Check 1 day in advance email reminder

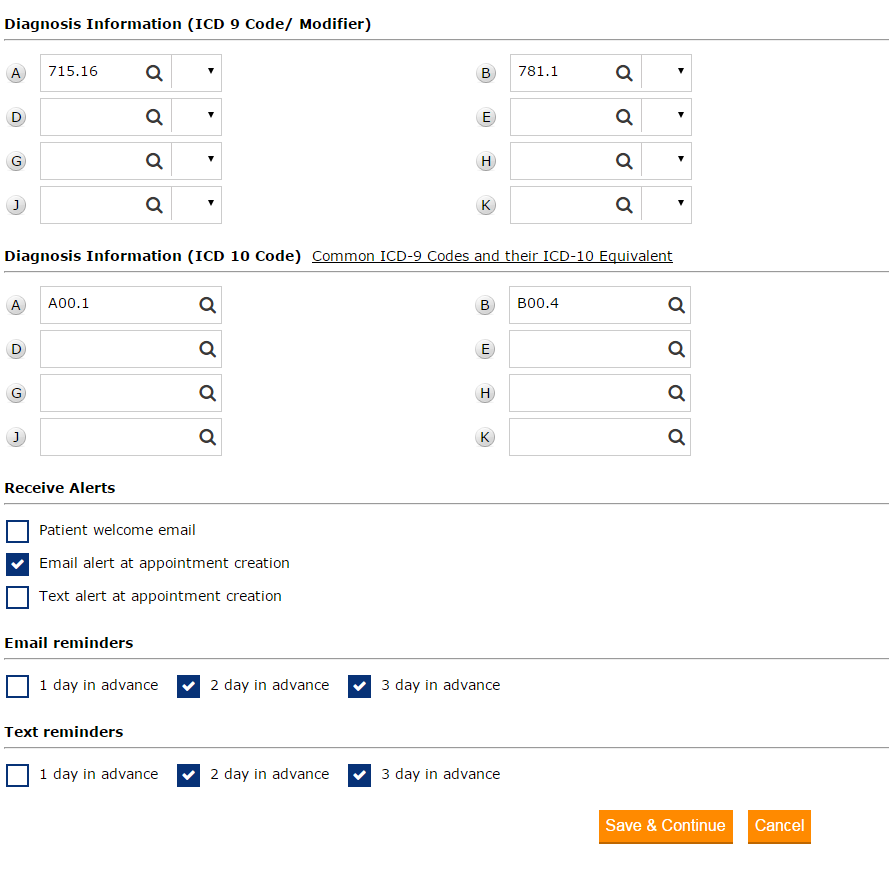pyautogui.click(x=18, y=686)
